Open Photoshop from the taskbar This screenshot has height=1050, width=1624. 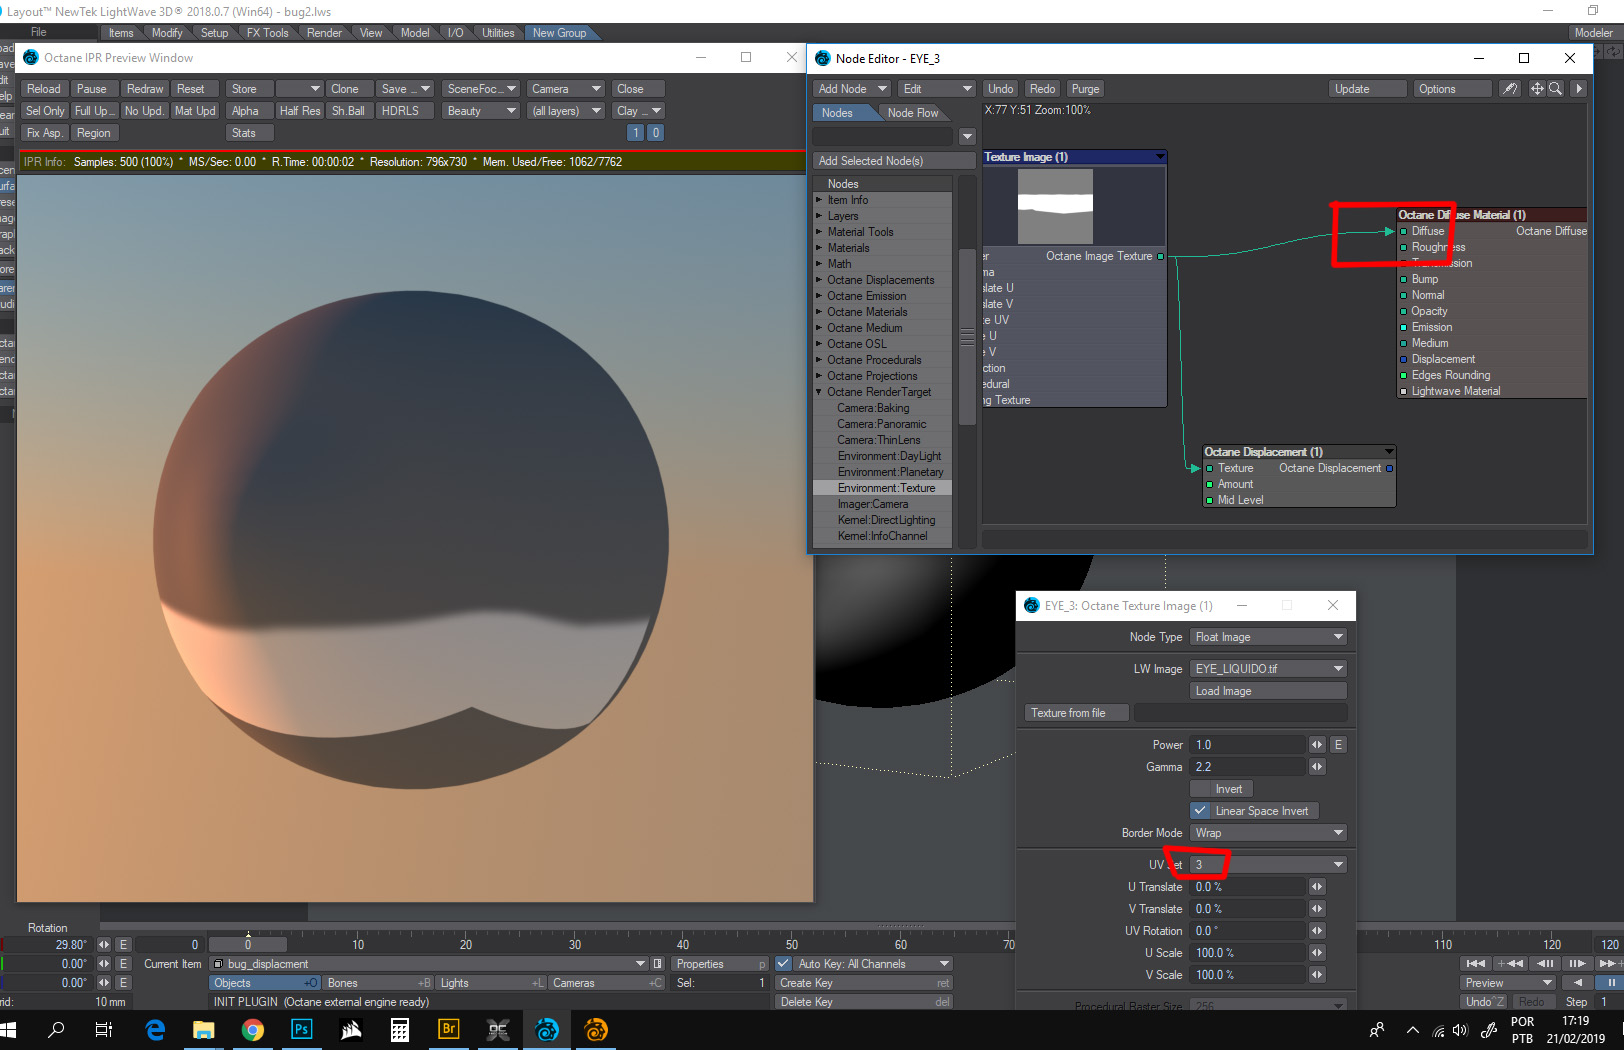(x=301, y=1030)
